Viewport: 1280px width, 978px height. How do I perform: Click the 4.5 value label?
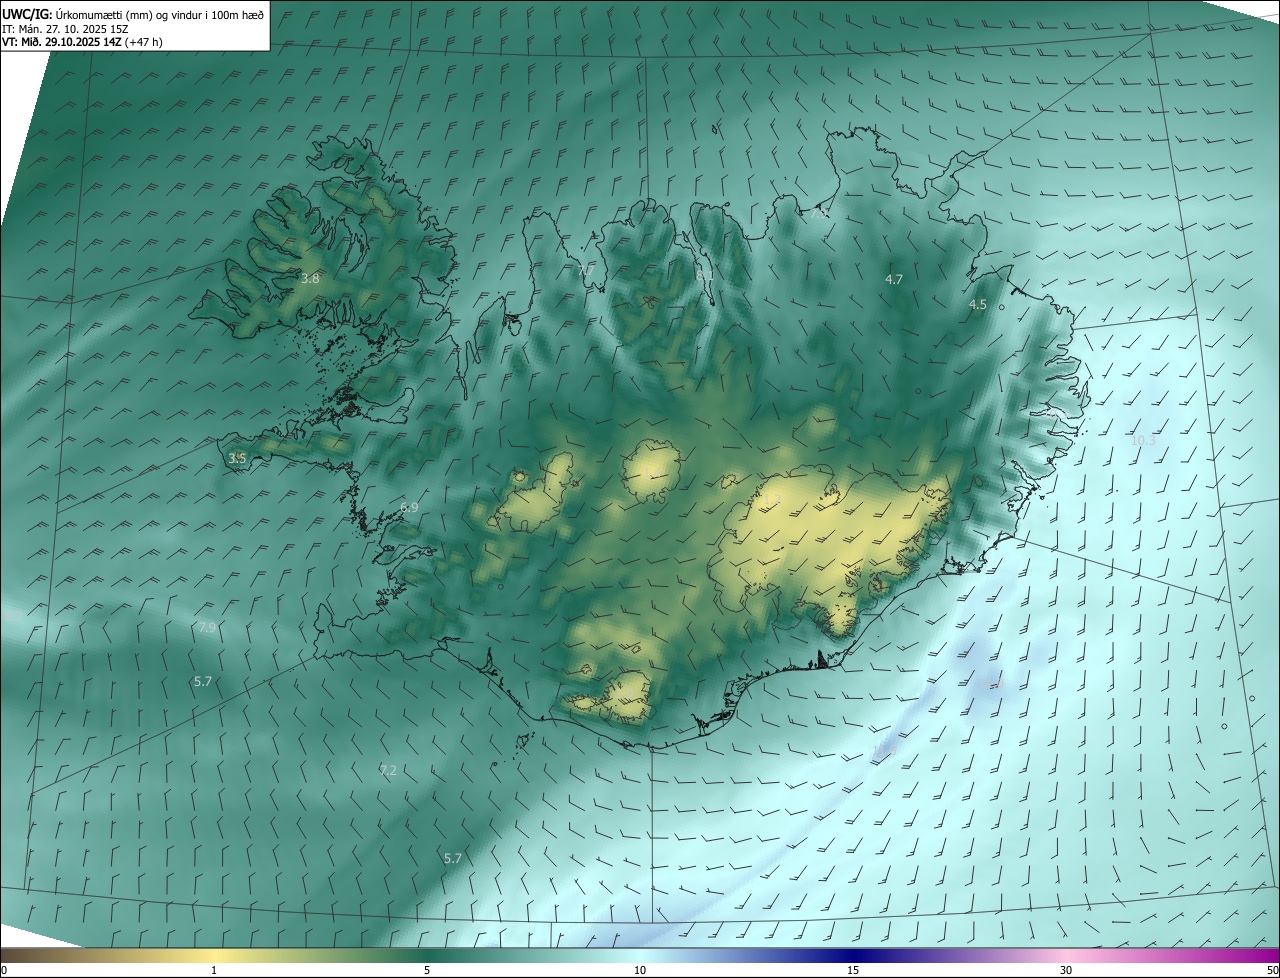coord(978,304)
